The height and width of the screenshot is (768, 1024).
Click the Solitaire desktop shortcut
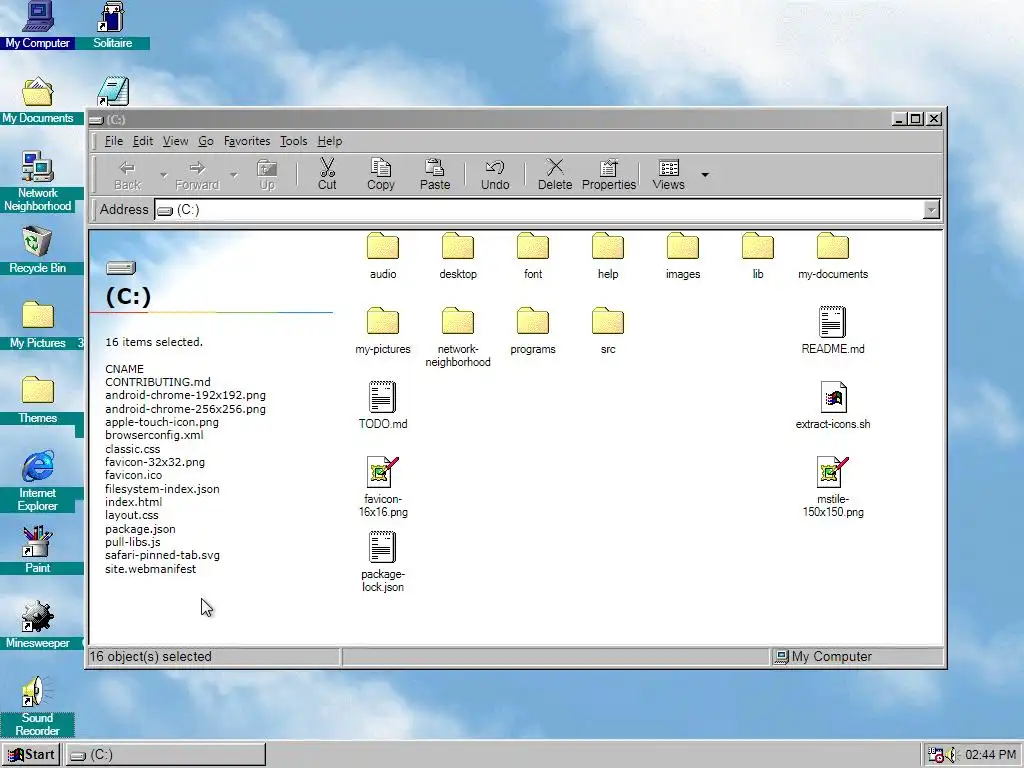coord(112,25)
